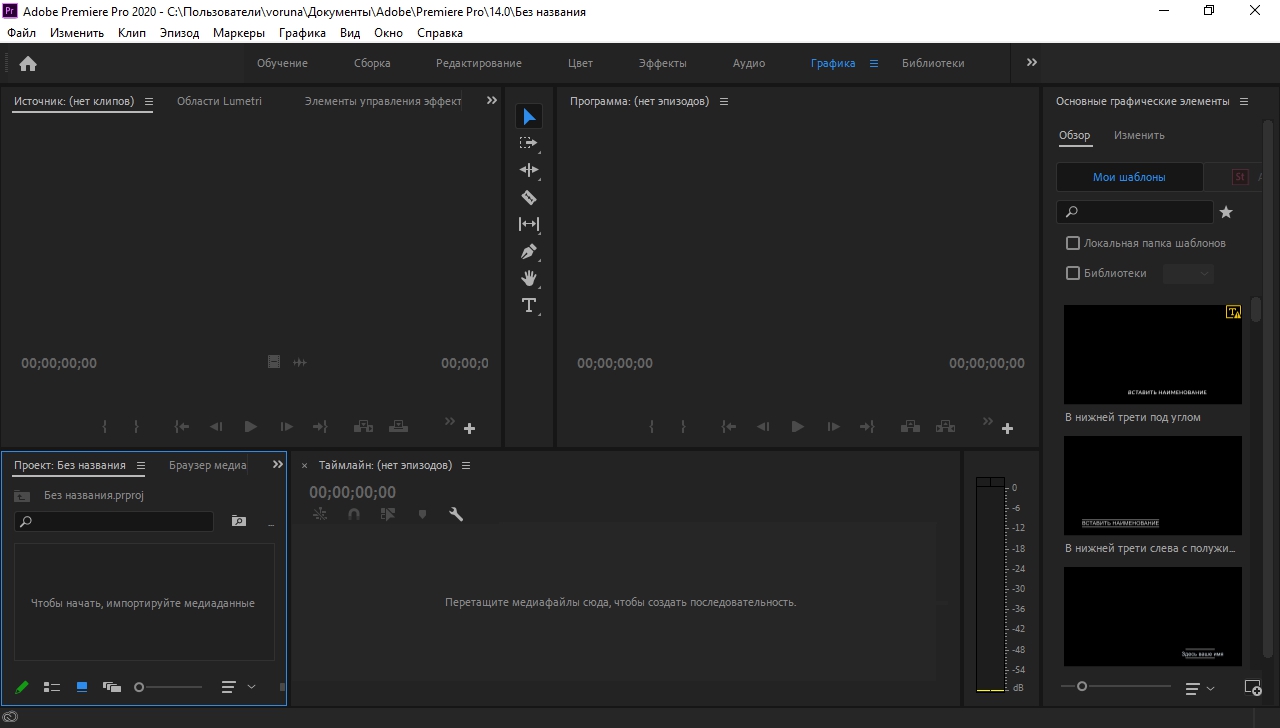
Task: Select the Ripple Edit tool
Action: [529, 170]
